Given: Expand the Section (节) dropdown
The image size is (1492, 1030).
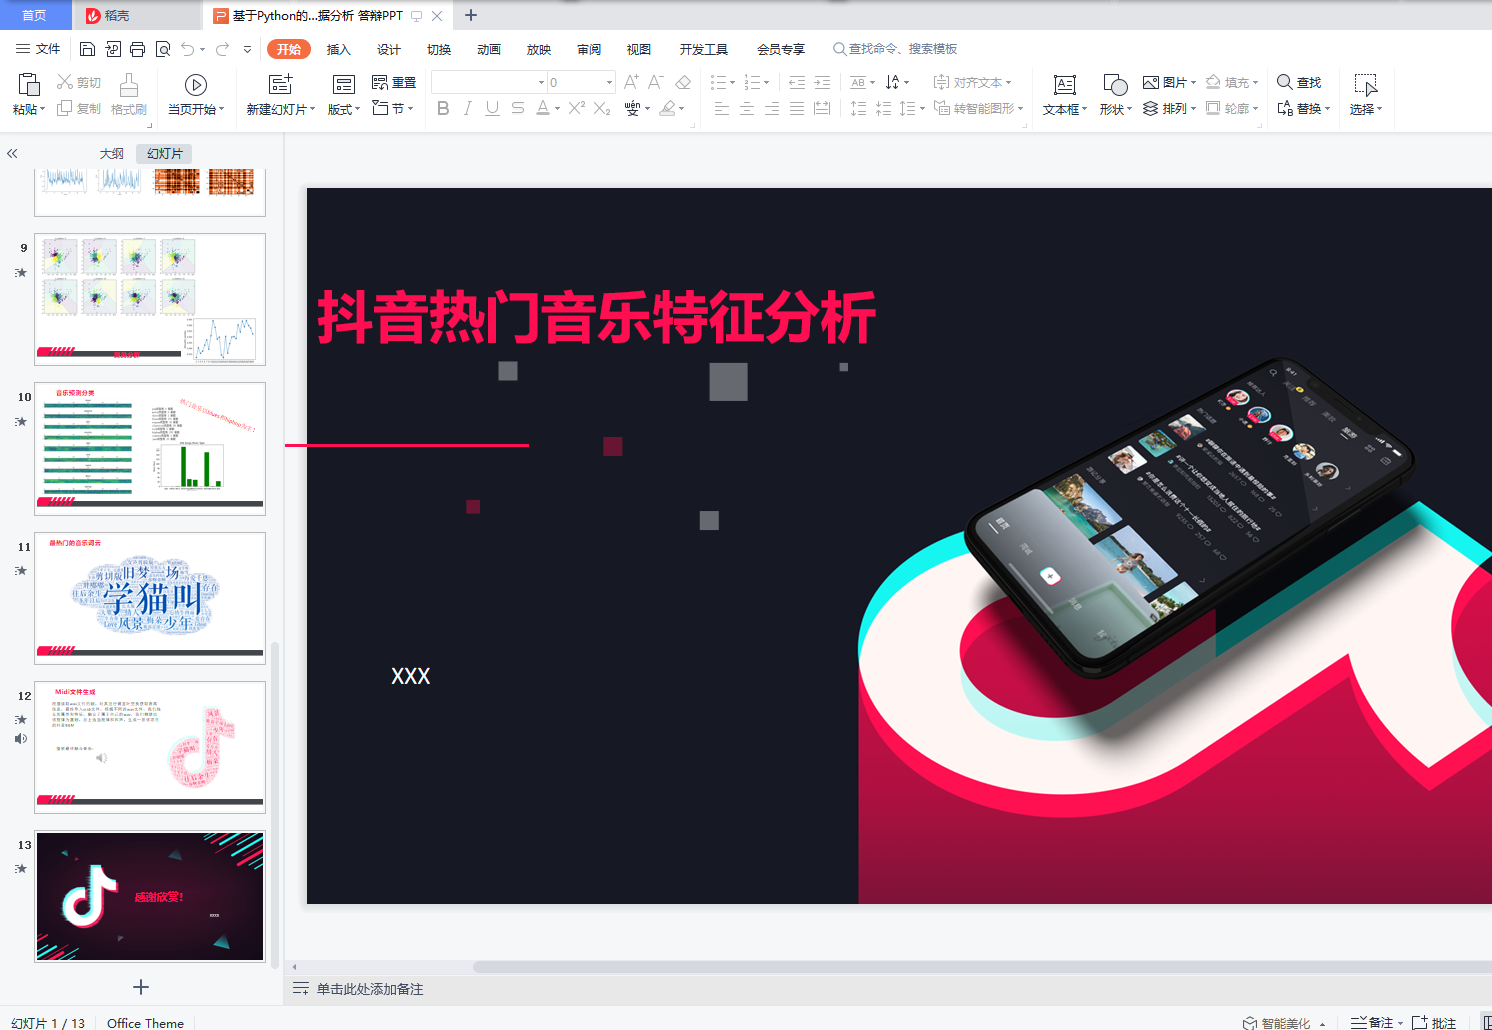Looking at the screenshot, I should (x=393, y=108).
